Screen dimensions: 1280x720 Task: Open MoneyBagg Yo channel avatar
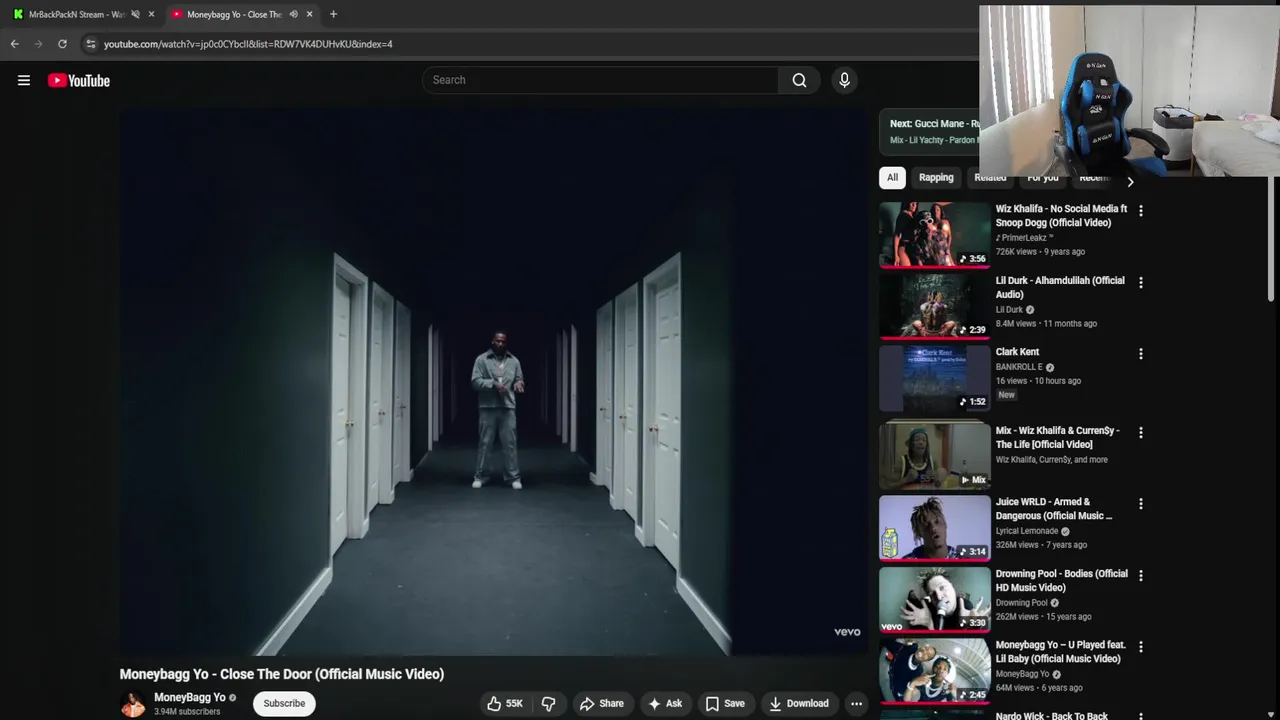pos(133,705)
